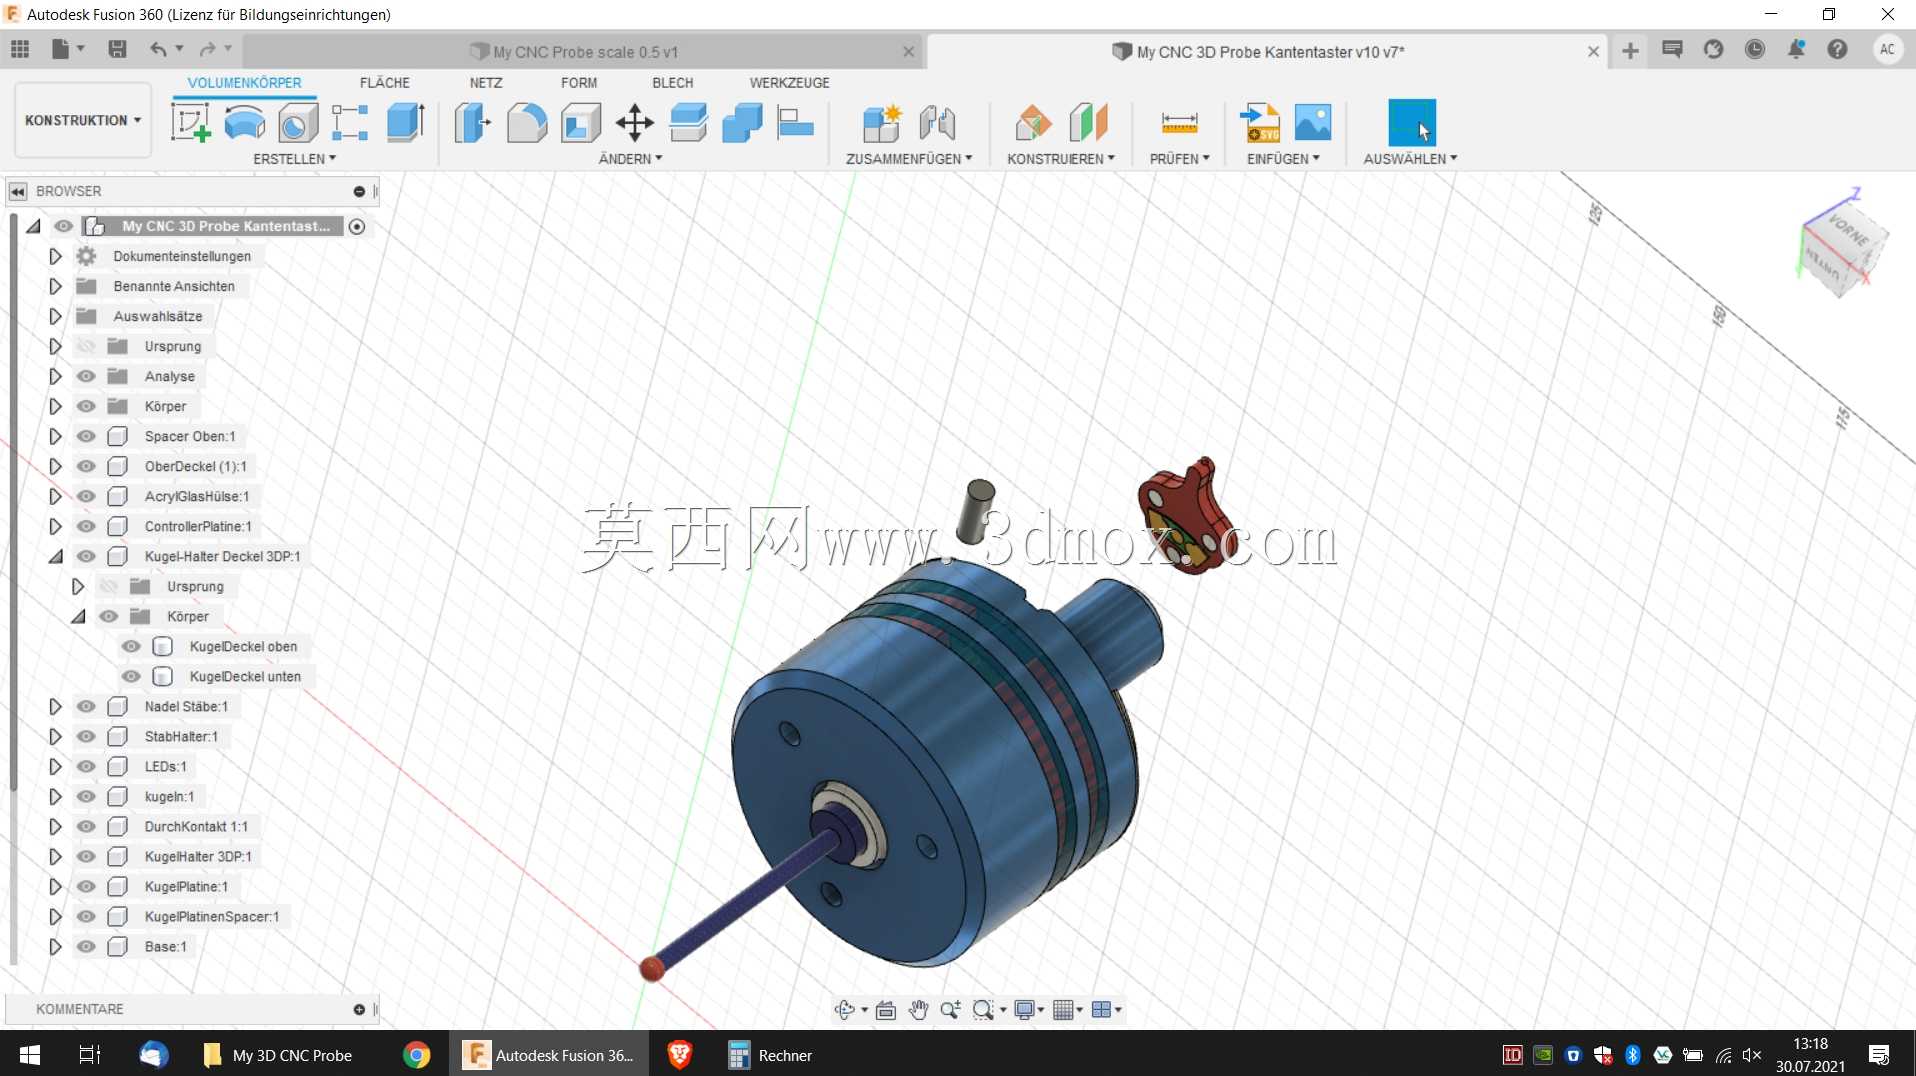
Task: Select the Joint tool icon
Action: (937, 123)
